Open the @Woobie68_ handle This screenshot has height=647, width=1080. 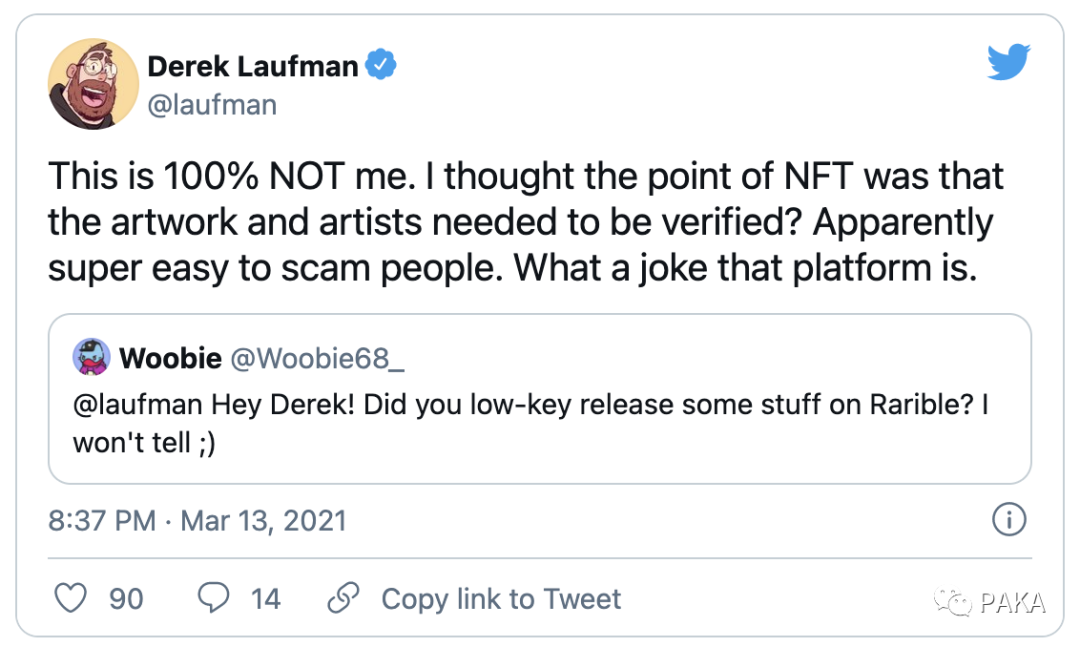point(317,358)
